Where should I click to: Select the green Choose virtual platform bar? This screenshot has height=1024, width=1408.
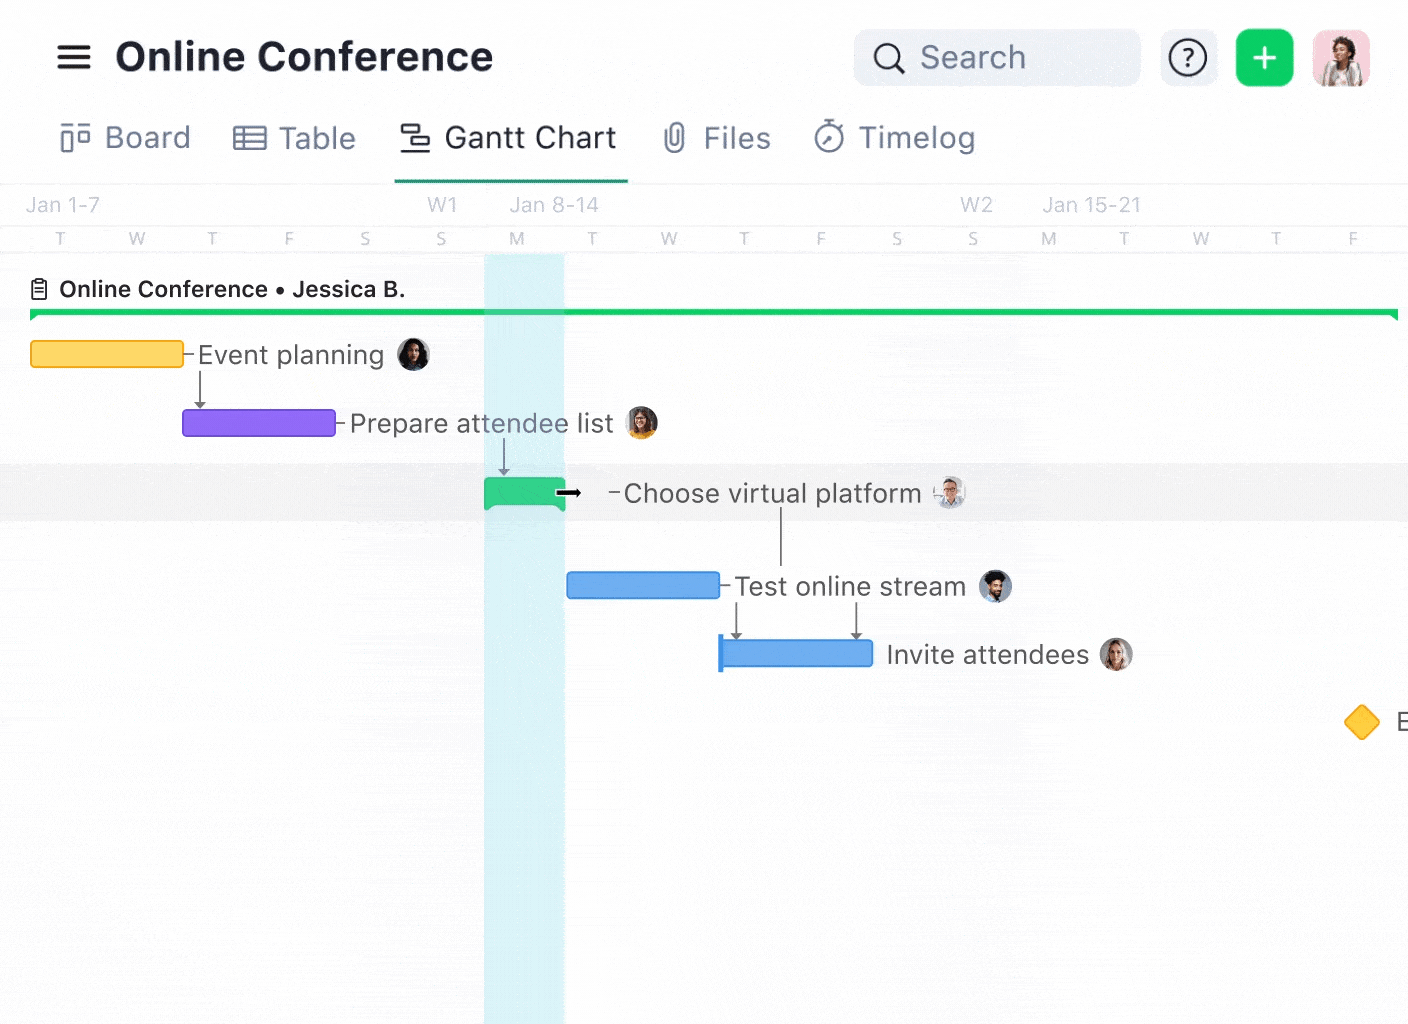[x=523, y=492]
